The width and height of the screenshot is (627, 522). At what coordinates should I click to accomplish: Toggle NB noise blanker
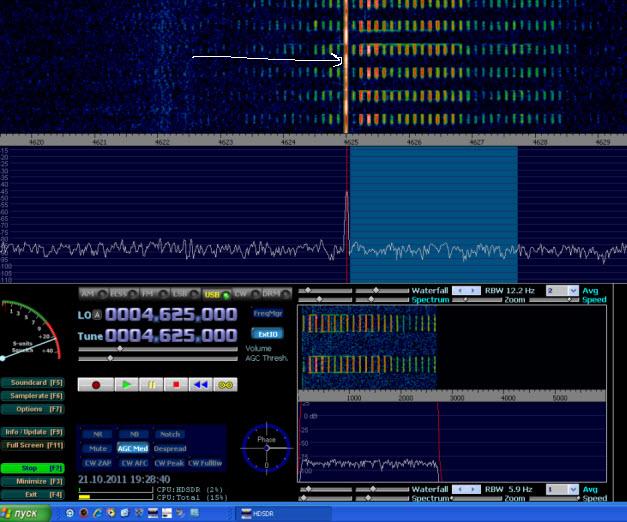(134, 434)
